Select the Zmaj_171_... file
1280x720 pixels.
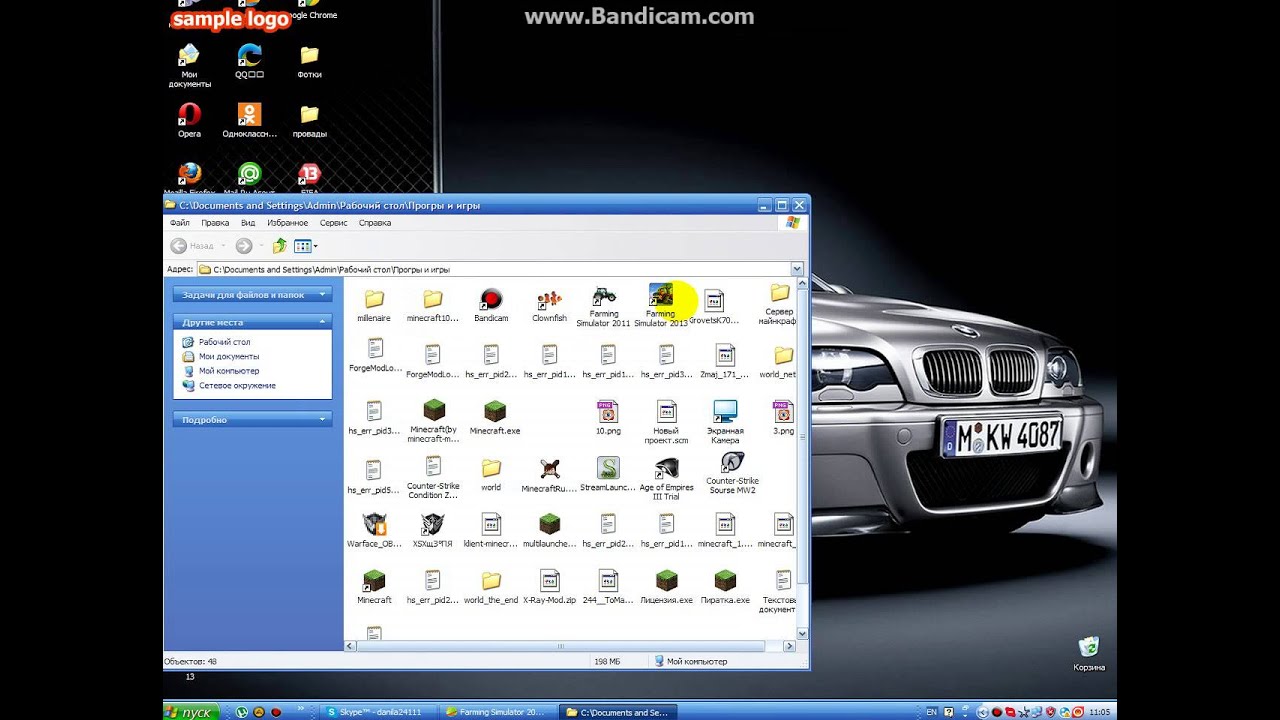725,361
